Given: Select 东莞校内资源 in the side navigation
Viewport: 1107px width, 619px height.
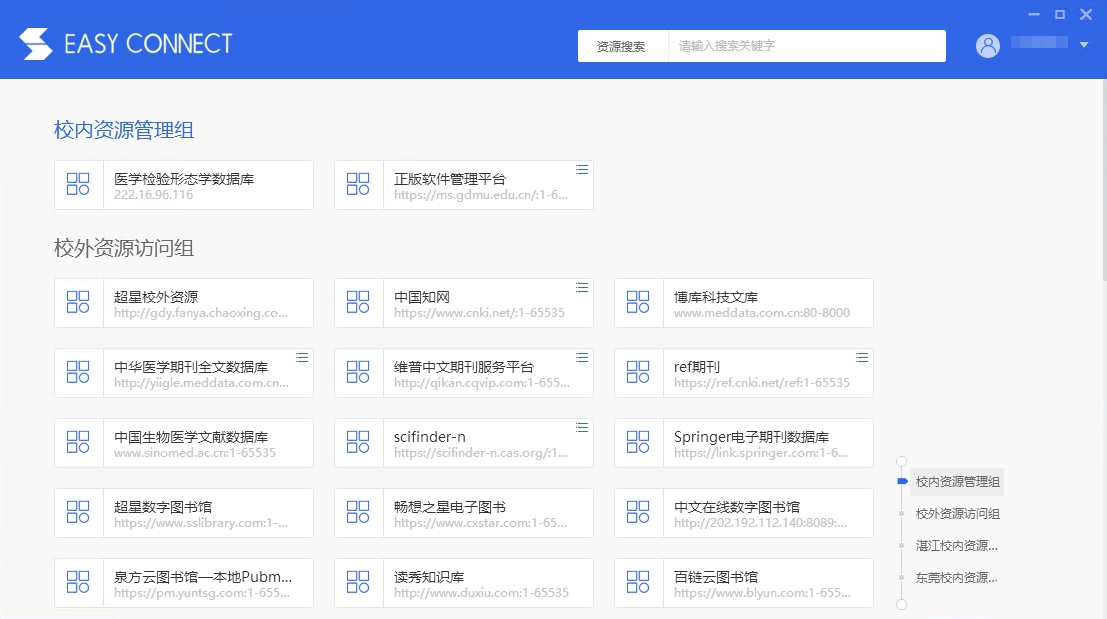Looking at the screenshot, I should [956, 577].
